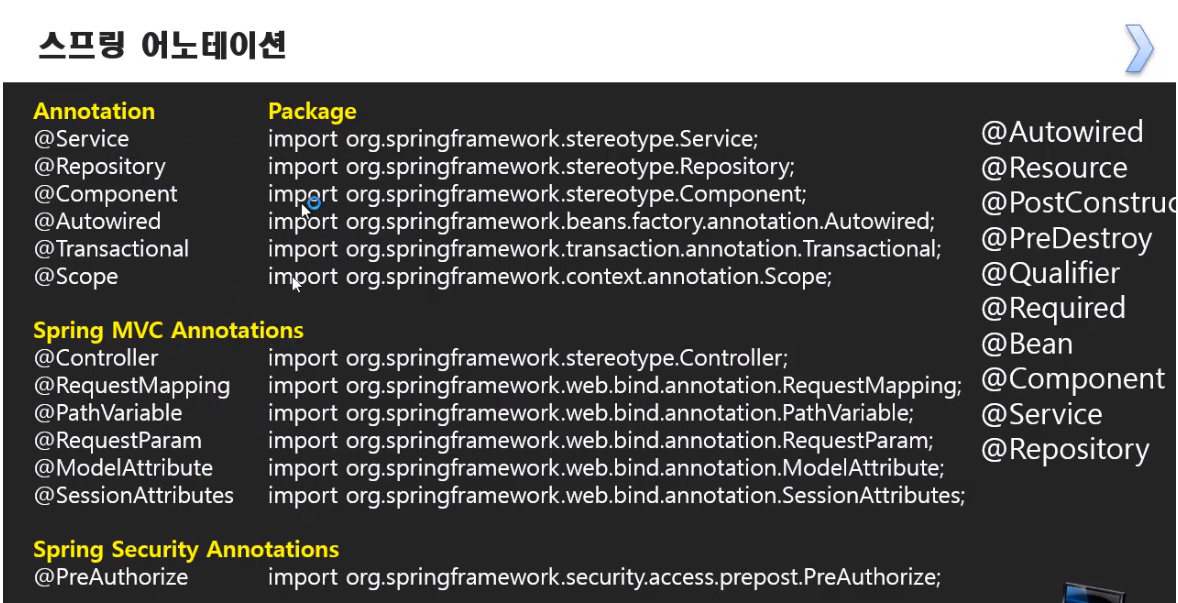Select the @PreDestroy text on the right

pos(1066,238)
